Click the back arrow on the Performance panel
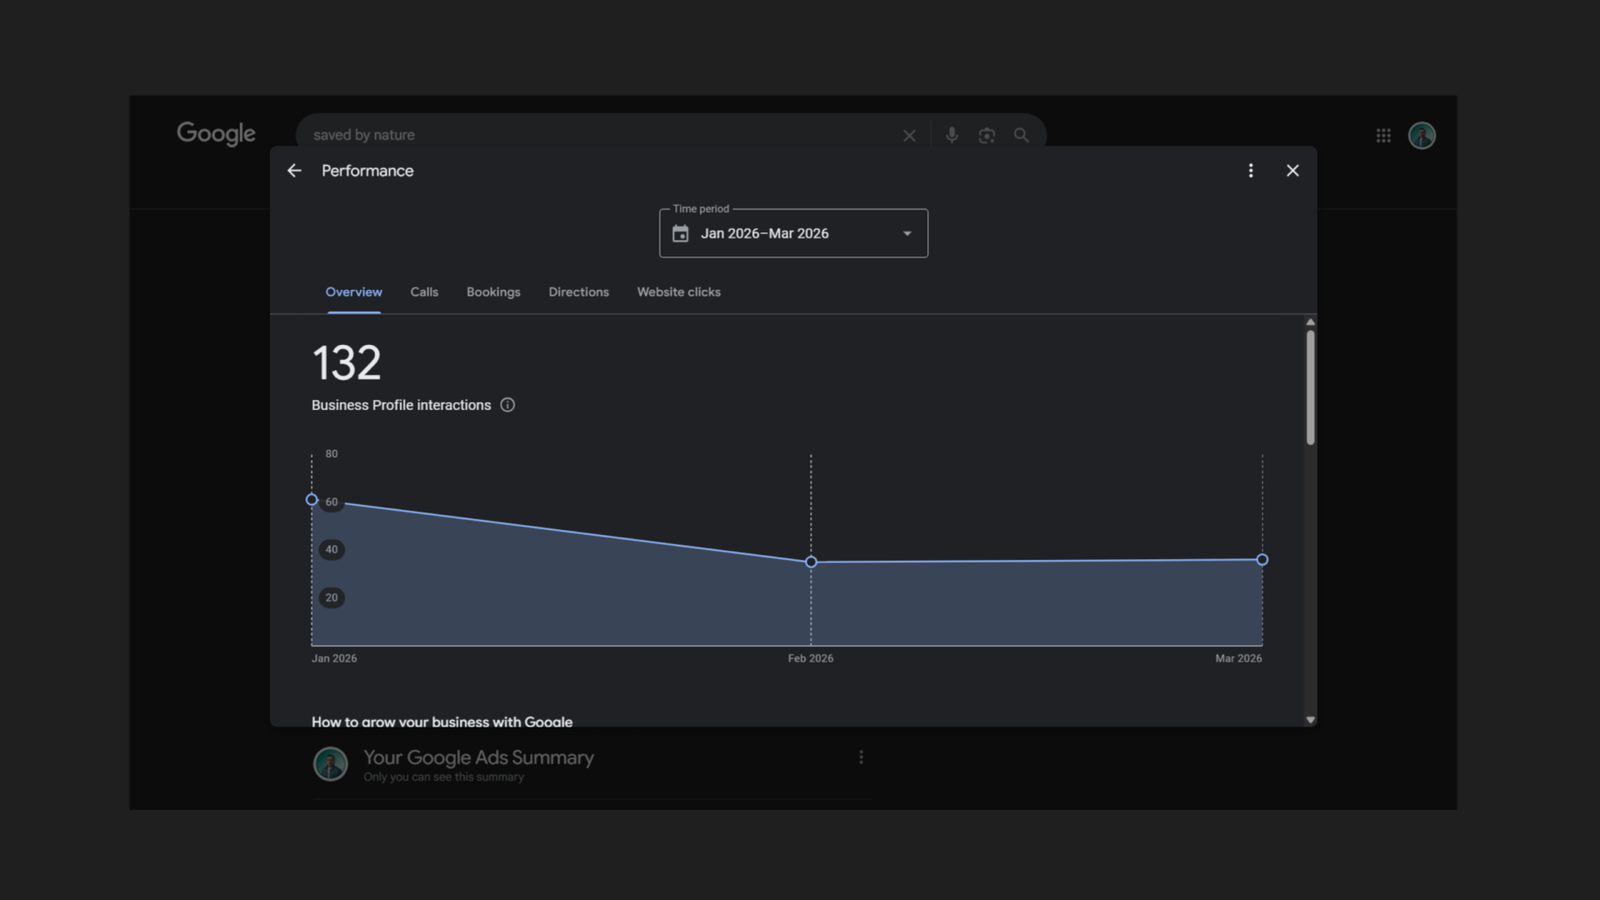1600x900 pixels. tap(293, 170)
